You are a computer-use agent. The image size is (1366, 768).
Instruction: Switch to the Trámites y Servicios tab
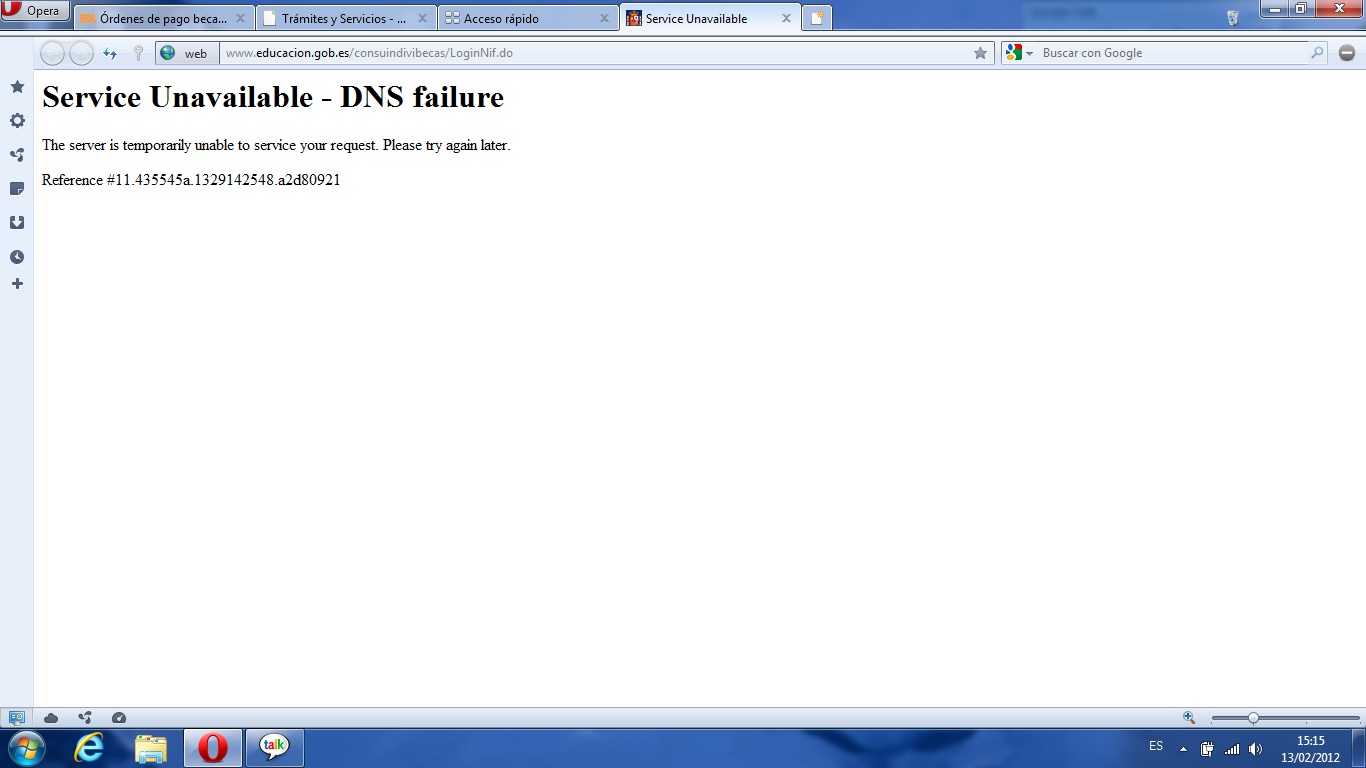tap(345, 18)
